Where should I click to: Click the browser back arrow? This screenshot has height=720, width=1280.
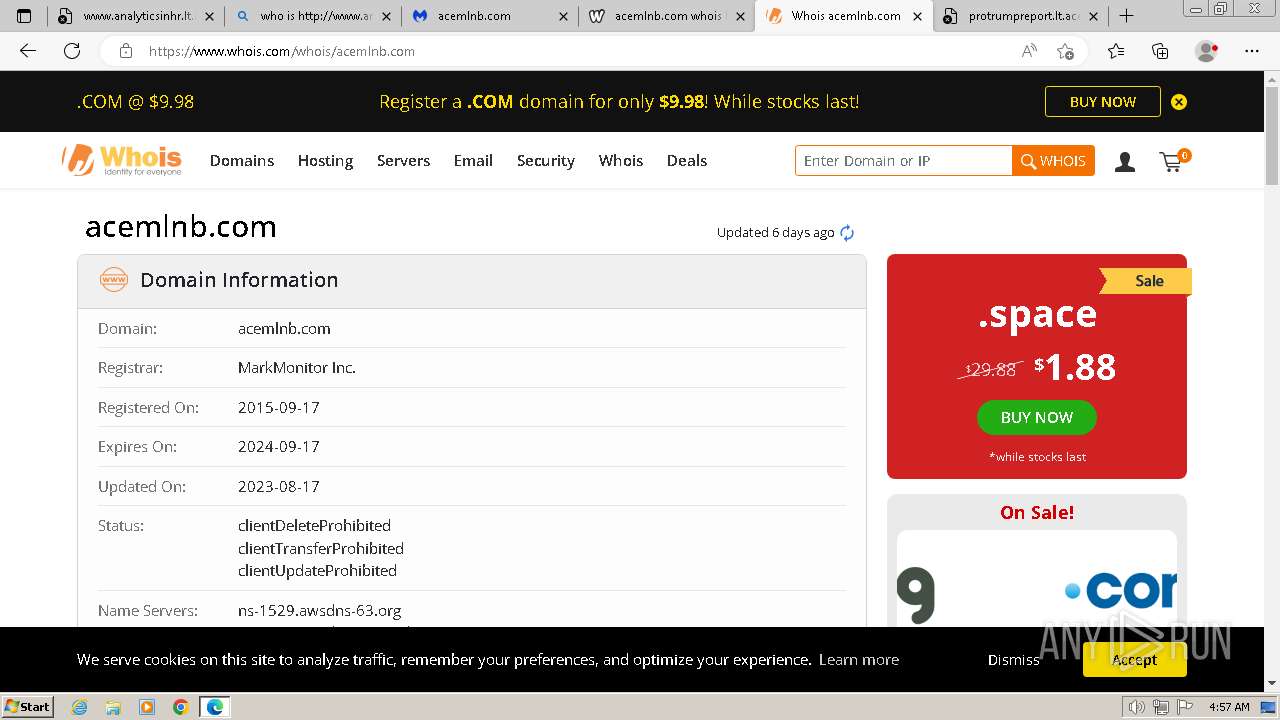(x=28, y=51)
